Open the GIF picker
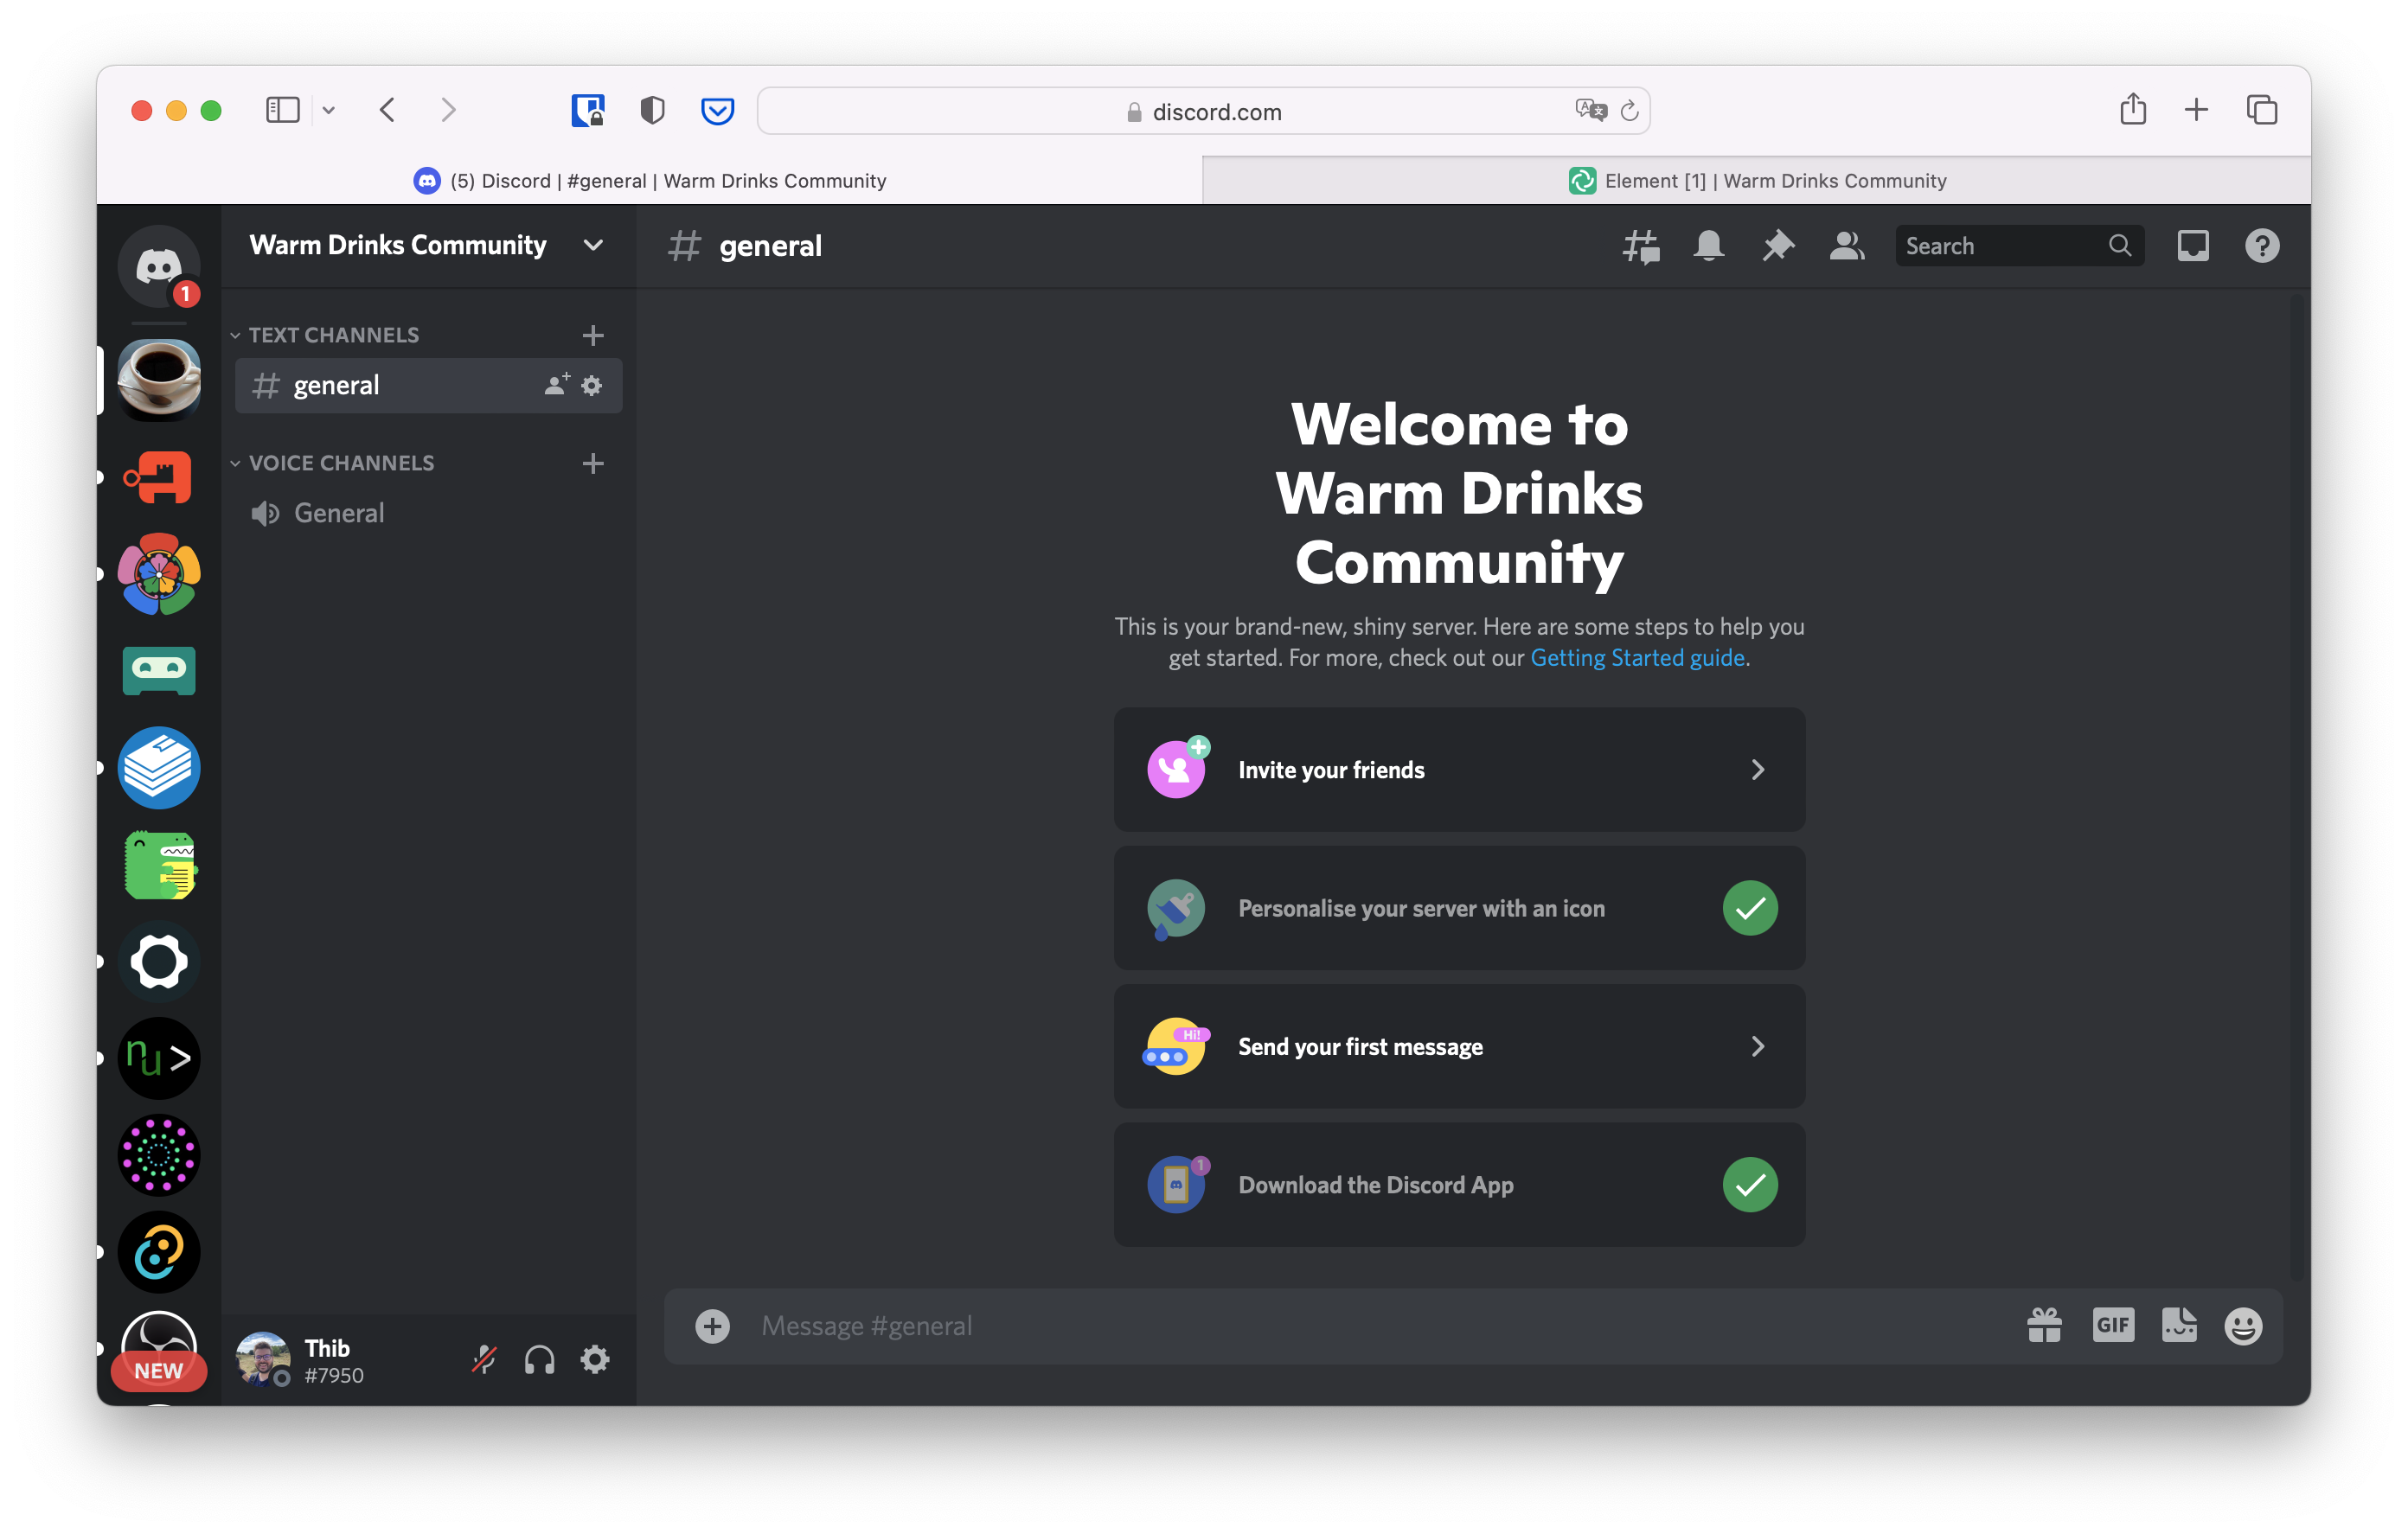The image size is (2408, 1534). pos(2113,1326)
